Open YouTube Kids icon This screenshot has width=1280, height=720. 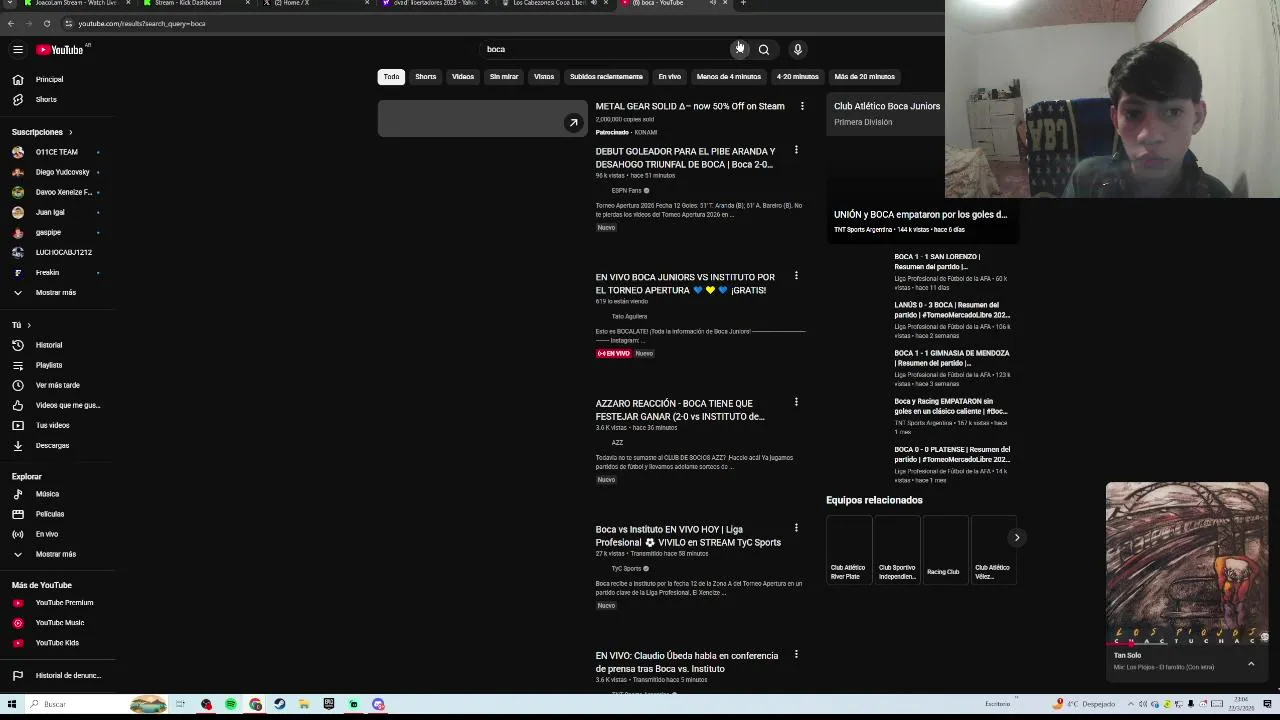pyautogui.click(x=18, y=643)
